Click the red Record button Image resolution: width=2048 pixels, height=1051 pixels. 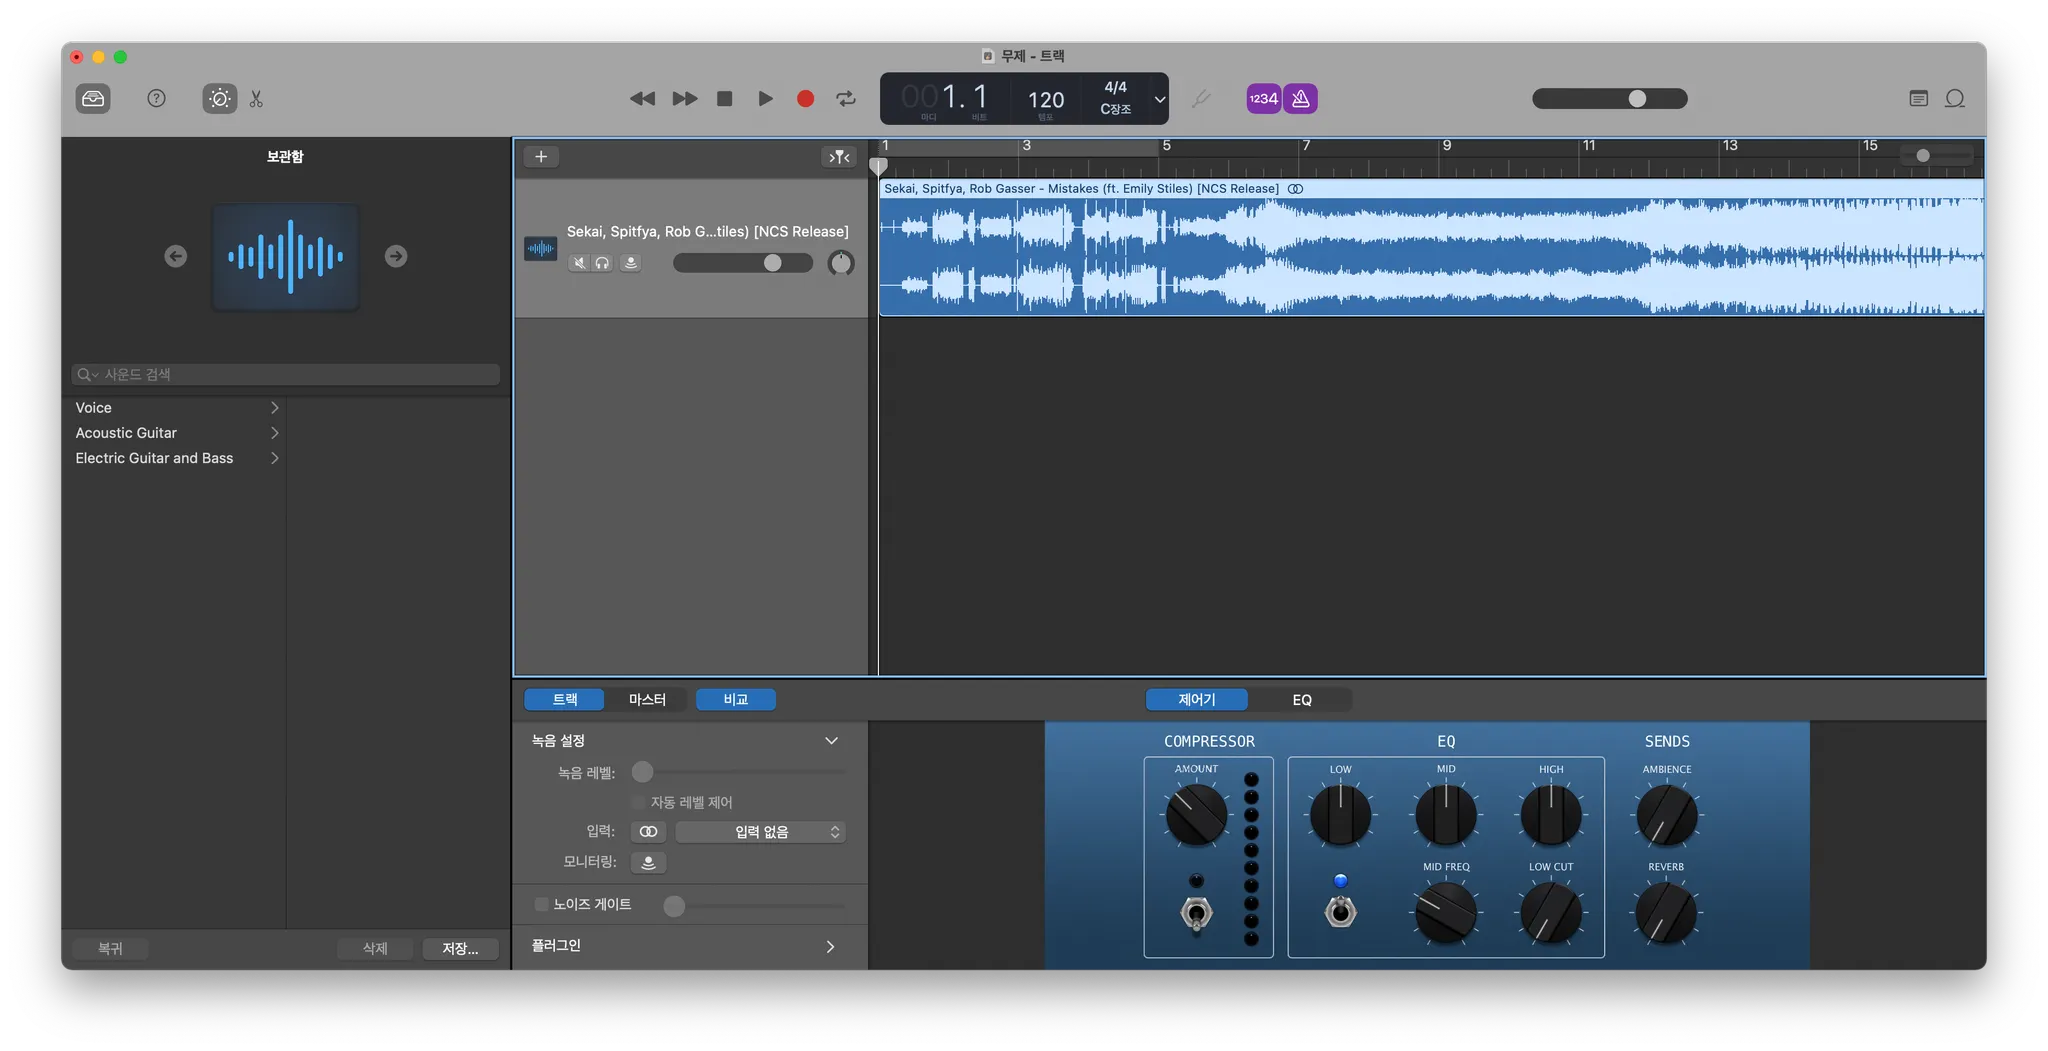805,98
